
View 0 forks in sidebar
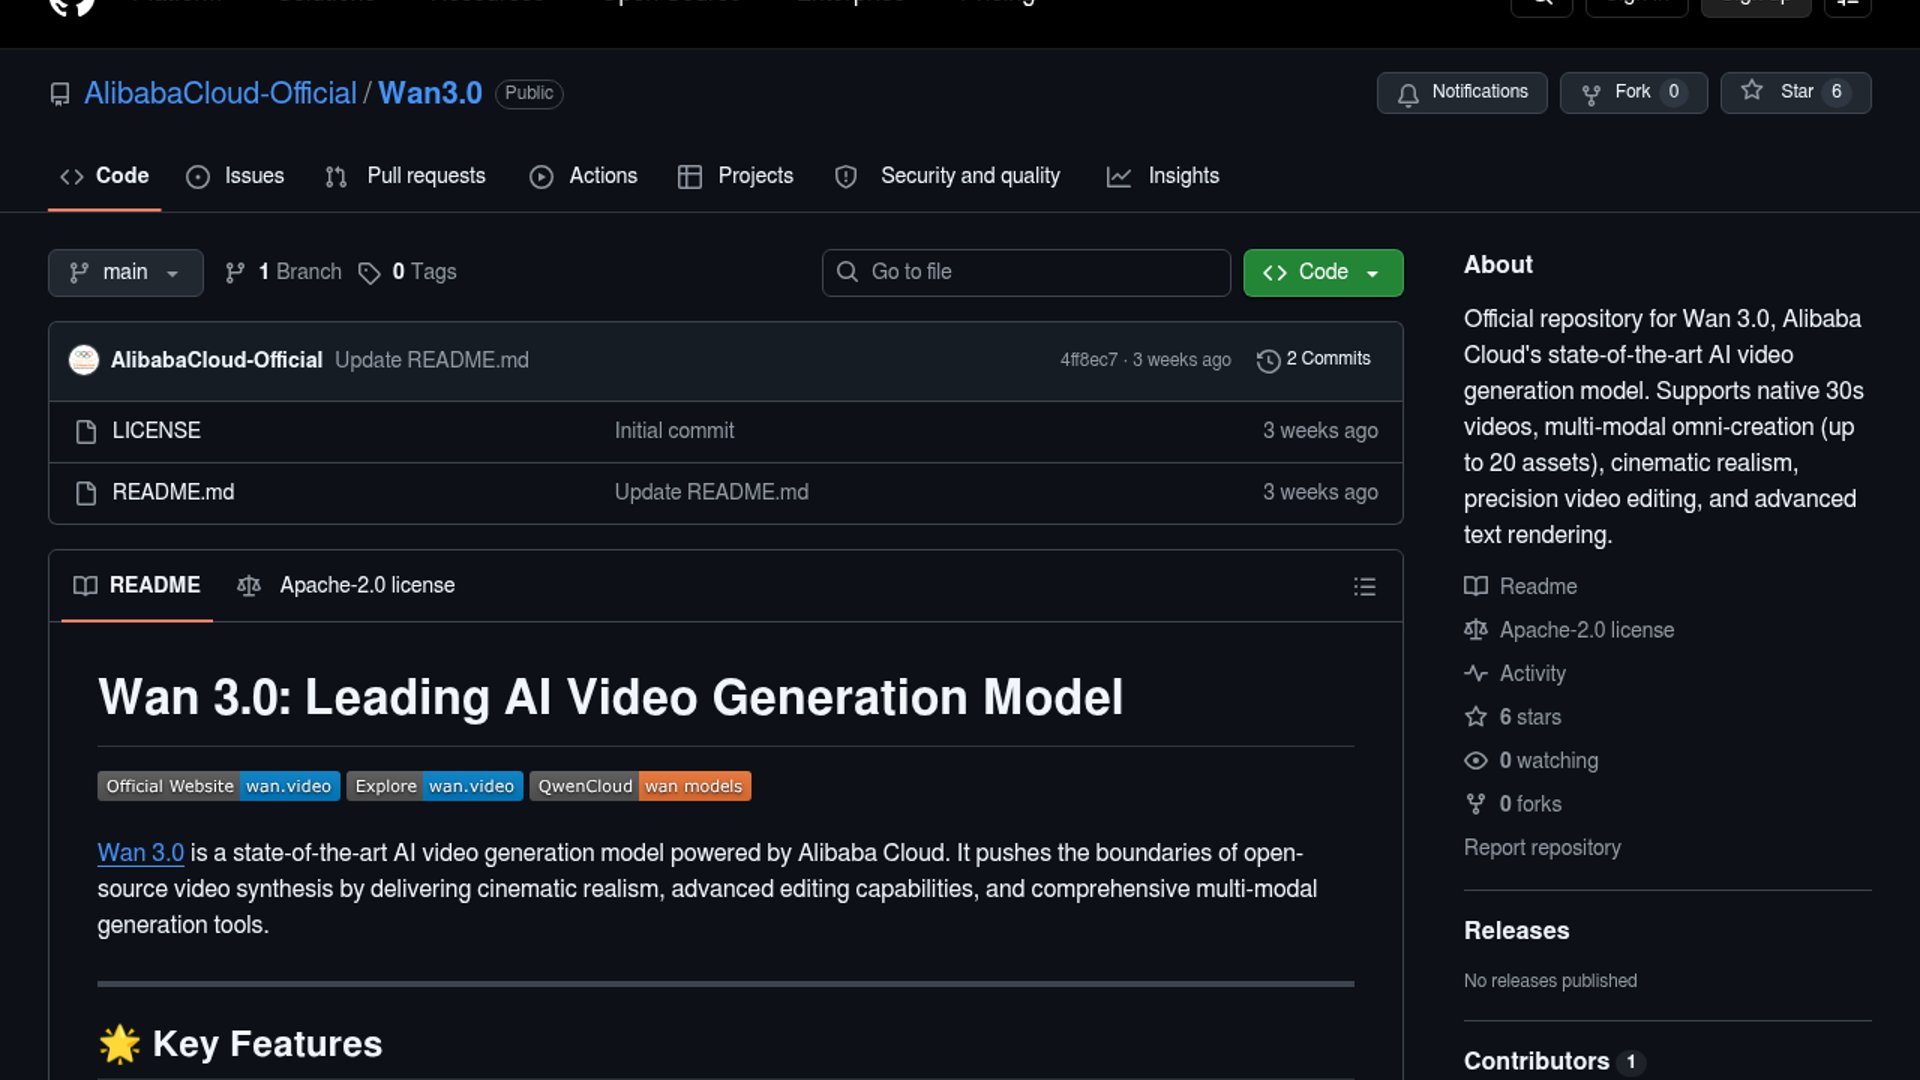1530,804
